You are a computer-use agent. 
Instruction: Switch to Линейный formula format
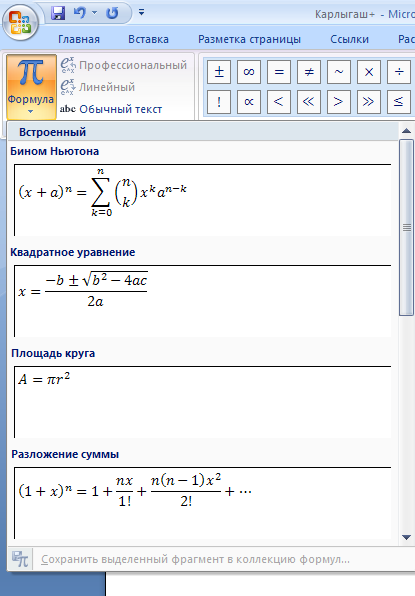[98, 87]
